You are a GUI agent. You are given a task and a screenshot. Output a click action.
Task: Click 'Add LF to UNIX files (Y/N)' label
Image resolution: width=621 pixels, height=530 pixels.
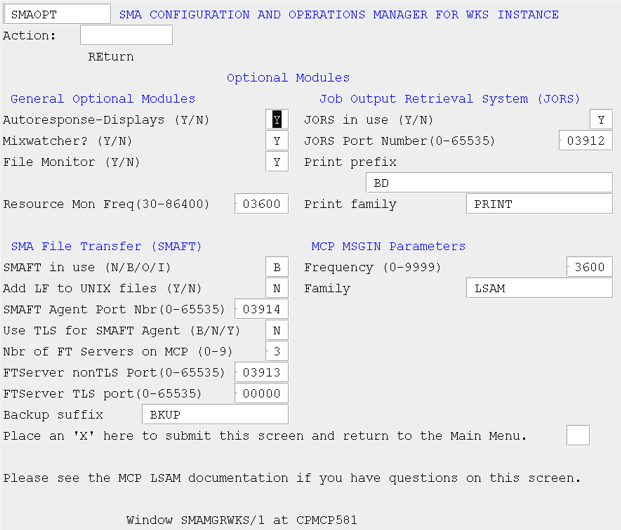coord(102,288)
